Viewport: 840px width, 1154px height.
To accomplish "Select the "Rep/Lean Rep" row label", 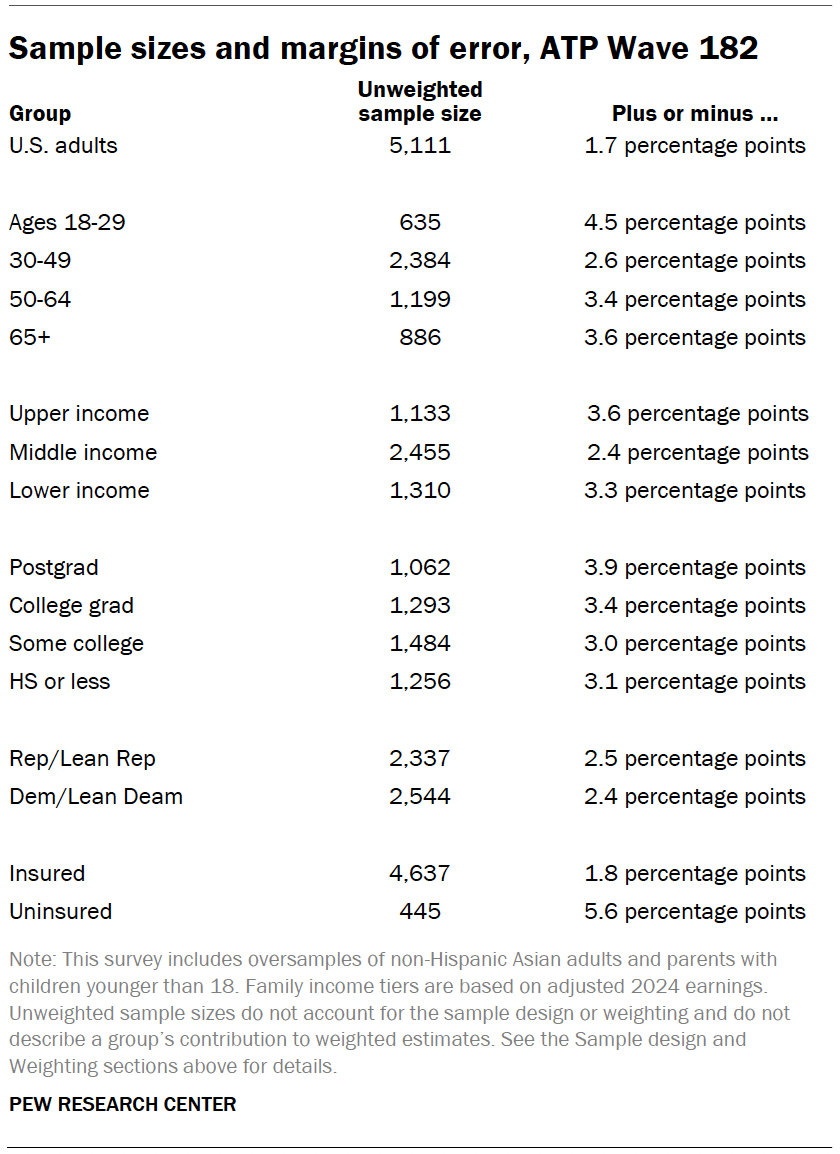I will [82, 759].
